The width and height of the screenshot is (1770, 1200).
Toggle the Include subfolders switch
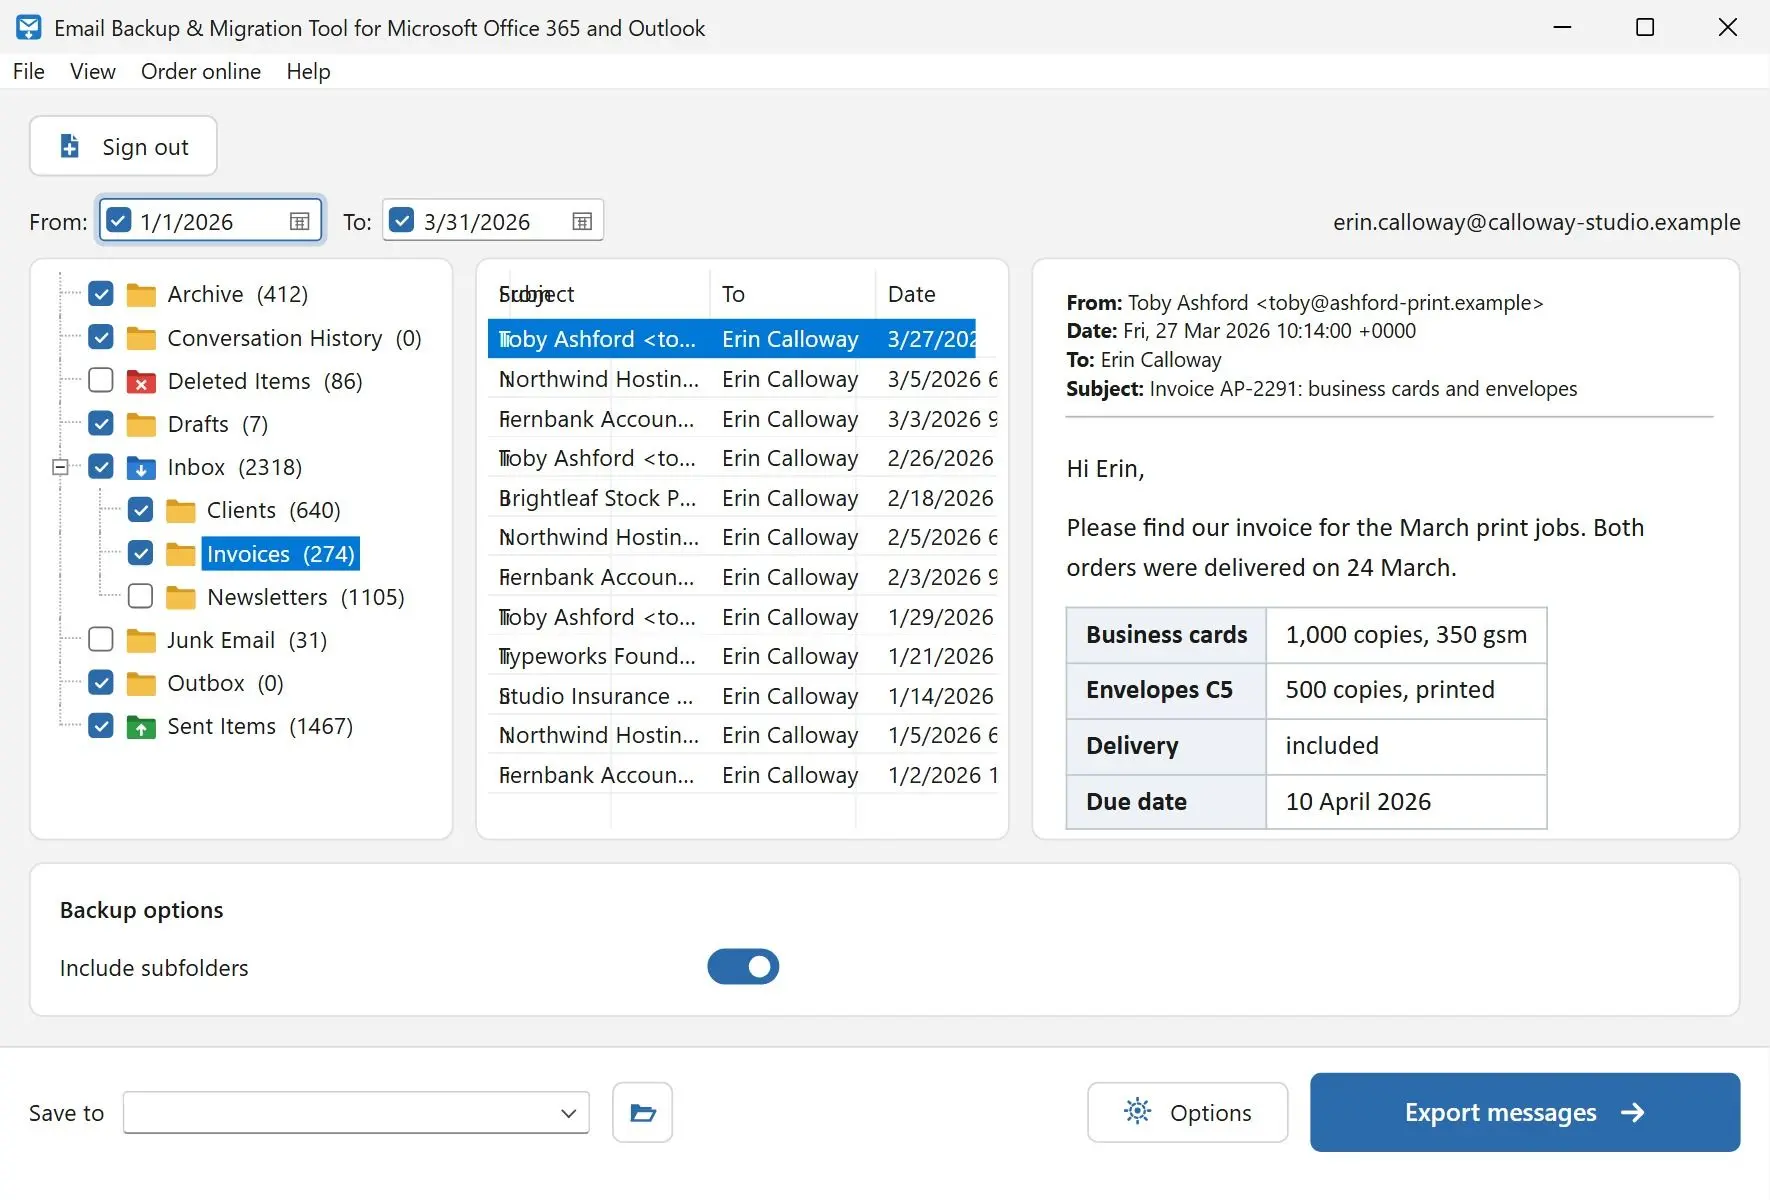[743, 967]
